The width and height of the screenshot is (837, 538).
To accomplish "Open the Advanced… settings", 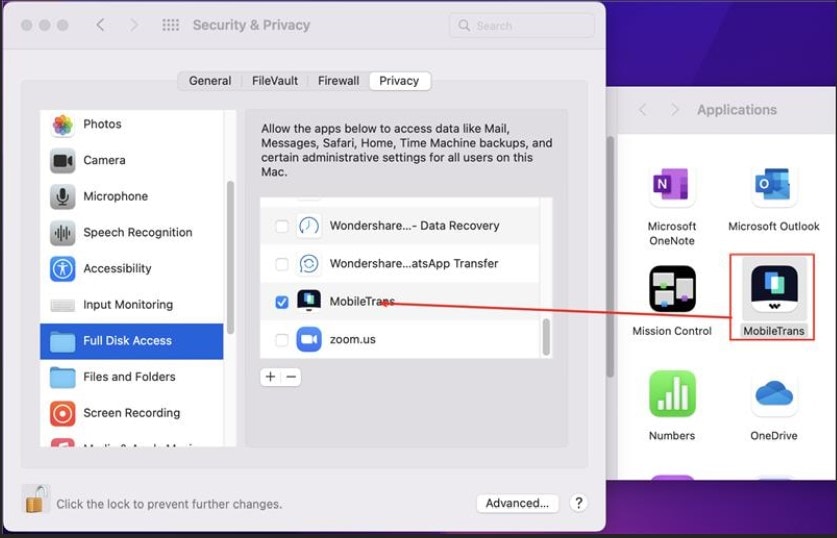I will click(x=517, y=503).
